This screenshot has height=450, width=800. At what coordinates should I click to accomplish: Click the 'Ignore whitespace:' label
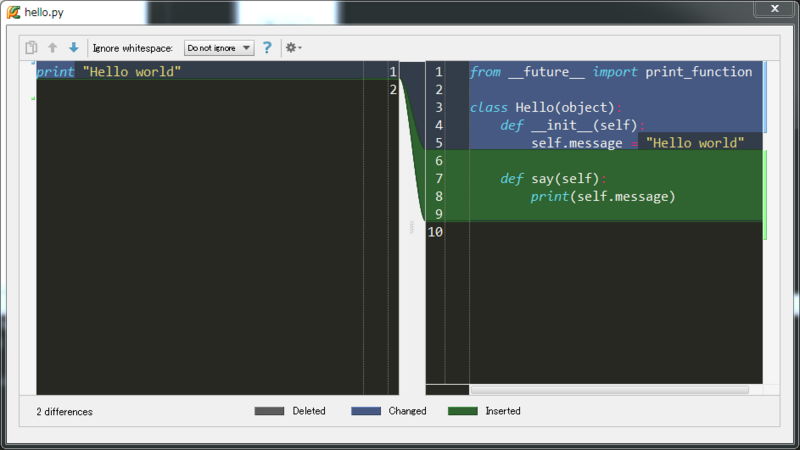pyautogui.click(x=133, y=48)
